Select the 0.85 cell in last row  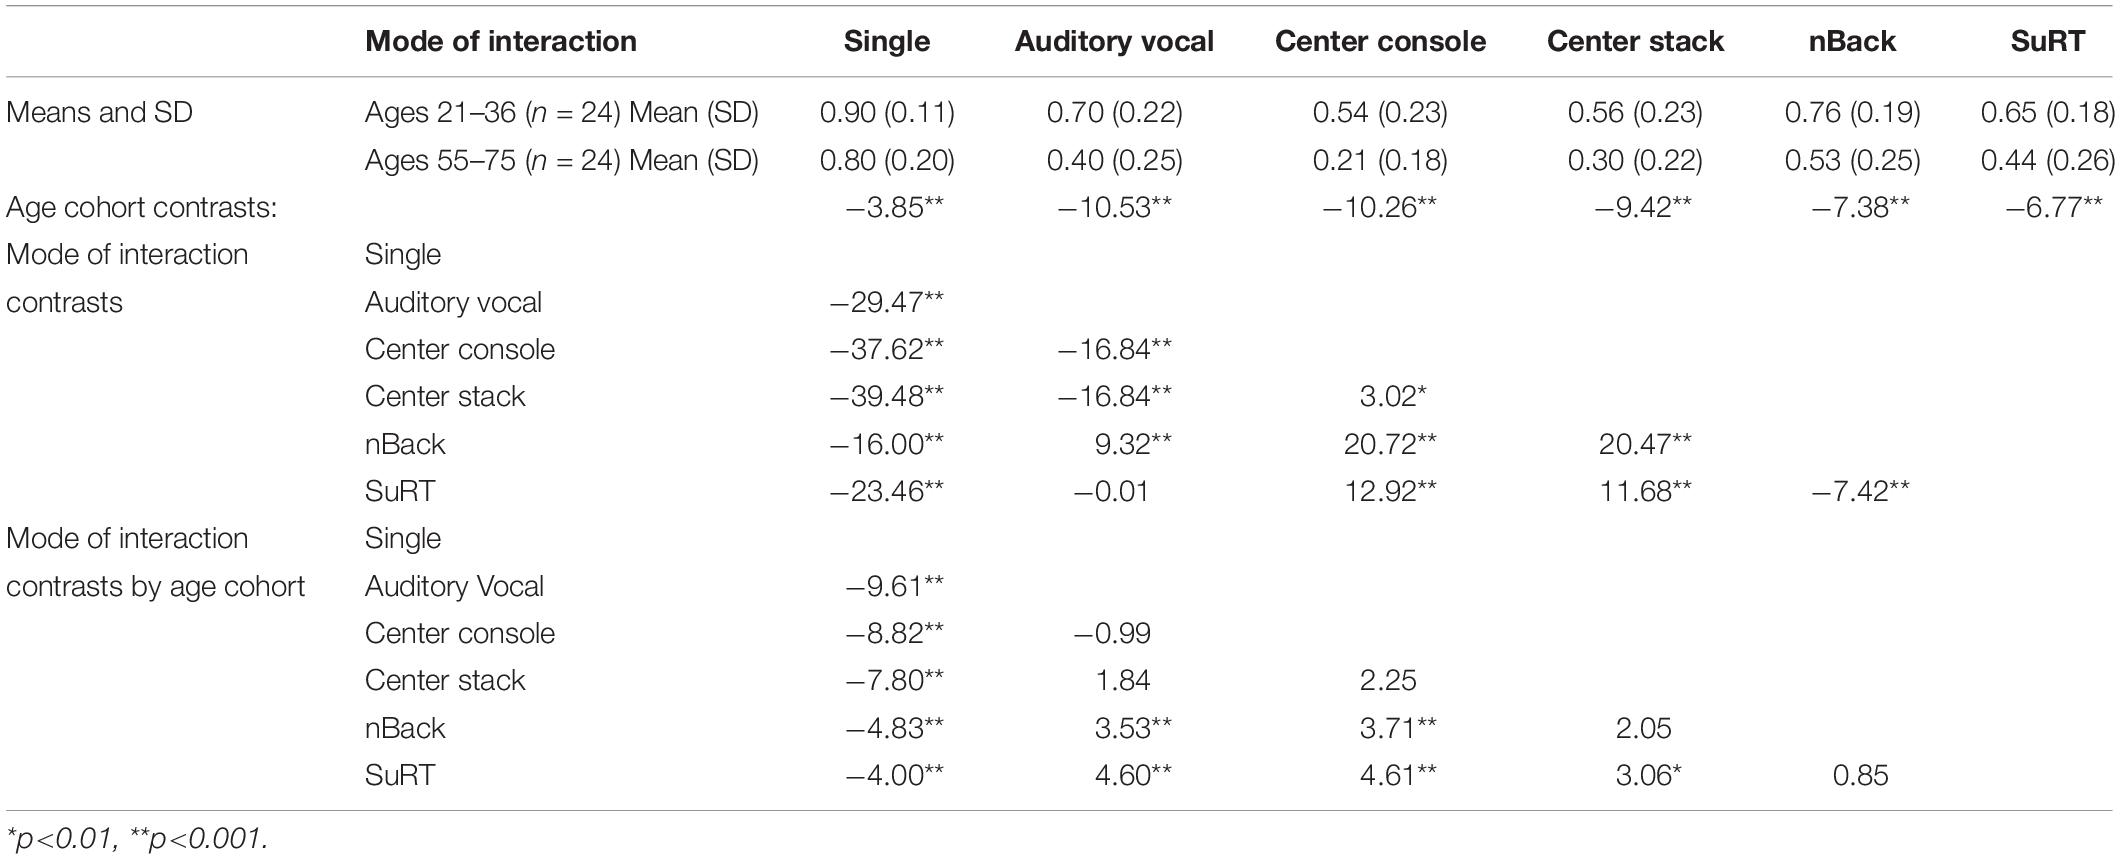(1860, 775)
